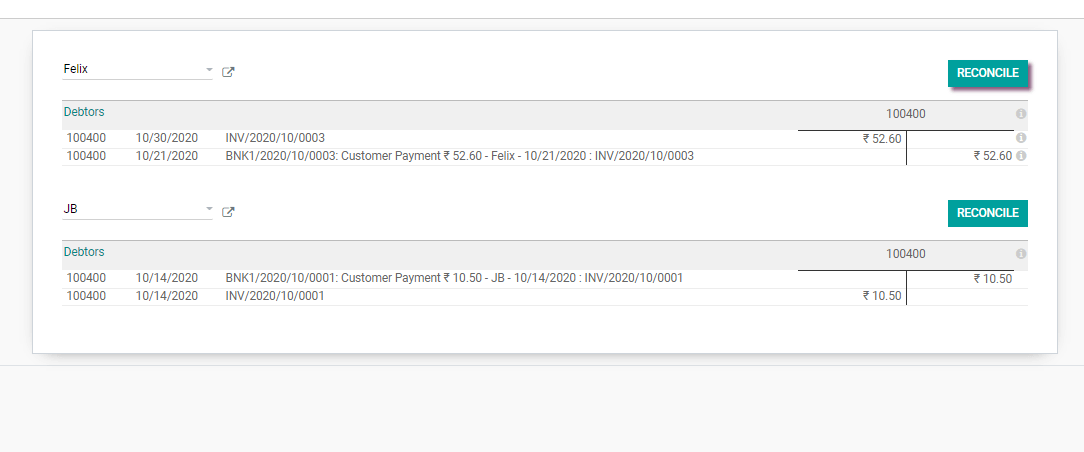
Task: Click info icon in Felix Debtors header
Action: pyautogui.click(x=1021, y=114)
